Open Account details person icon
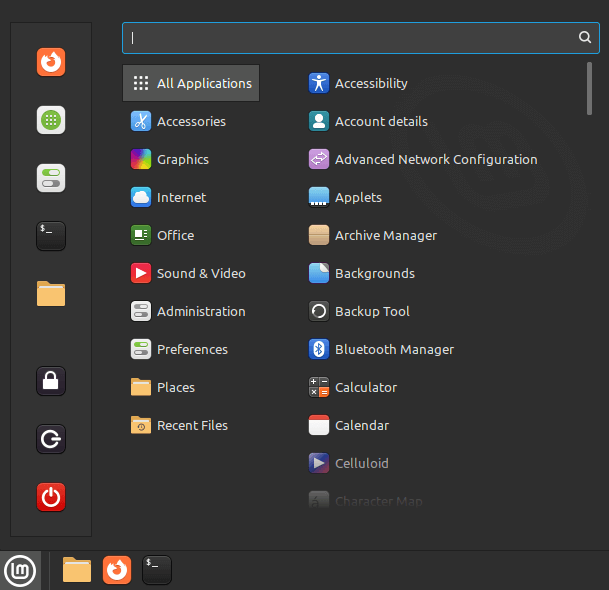Image resolution: width=609 pixels, height=590 pixels. pos(319,121)
